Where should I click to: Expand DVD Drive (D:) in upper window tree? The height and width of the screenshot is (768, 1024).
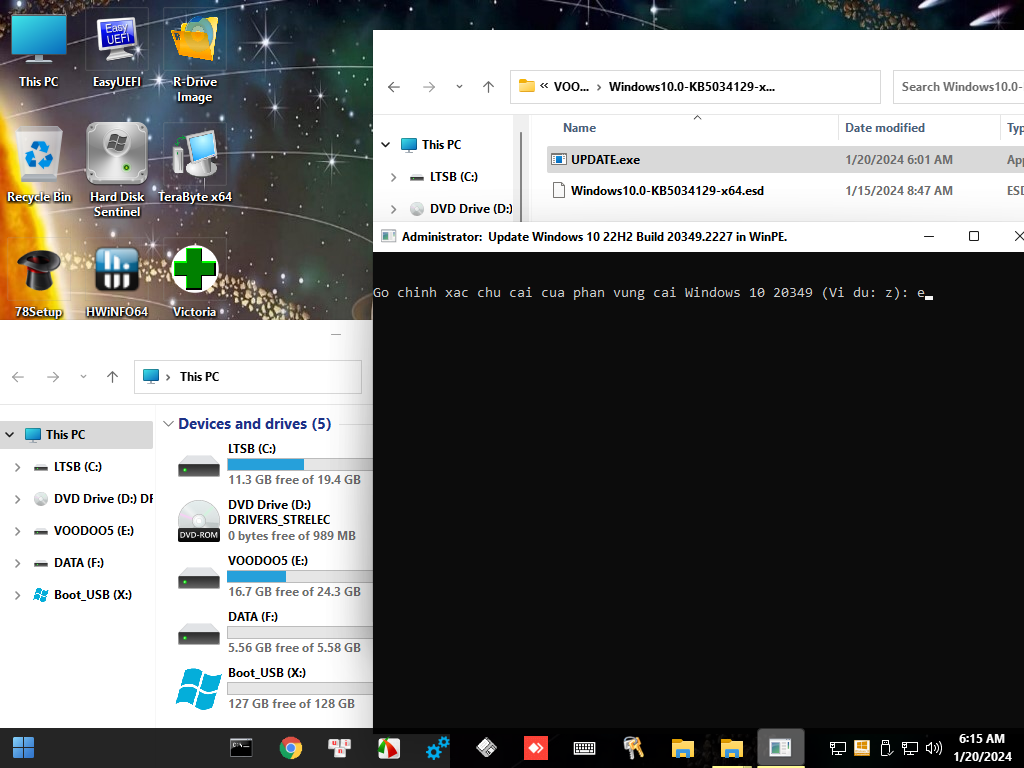tap(394, 209)
